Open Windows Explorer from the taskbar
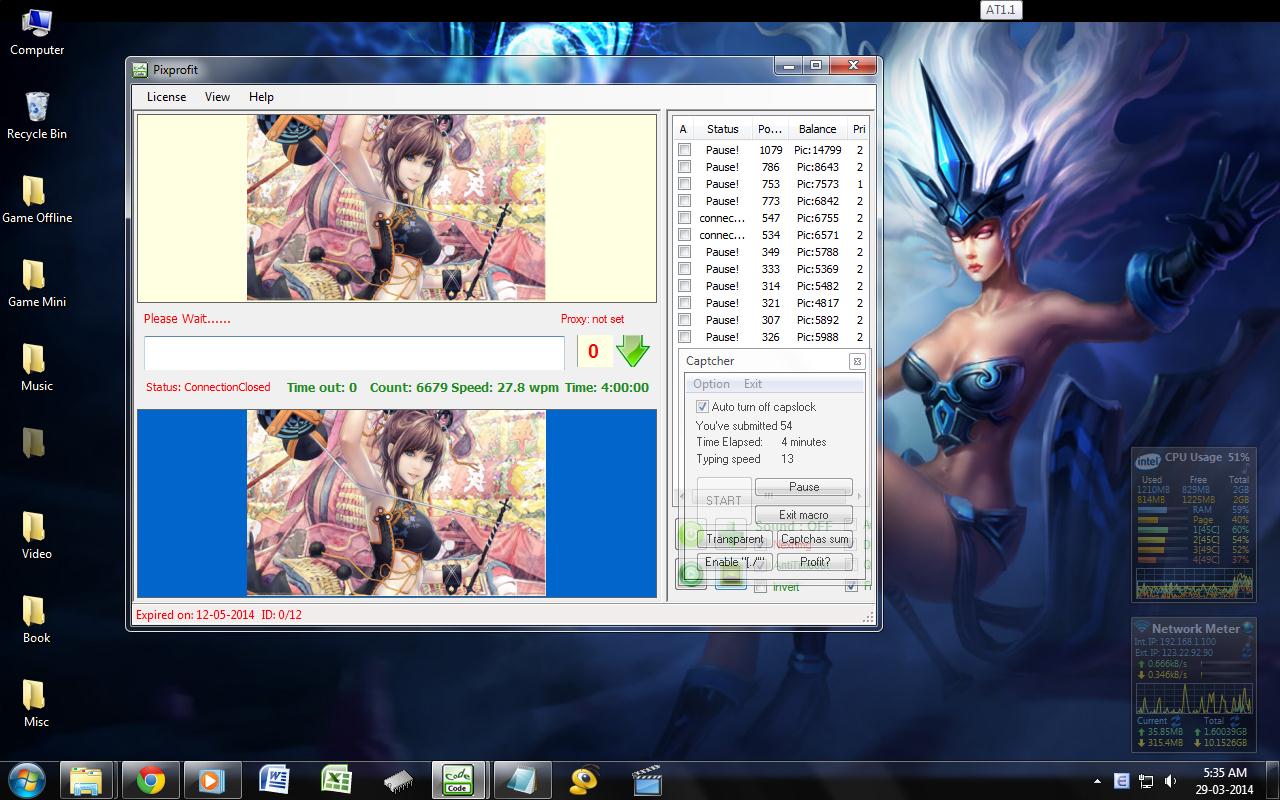 [86, 780]
